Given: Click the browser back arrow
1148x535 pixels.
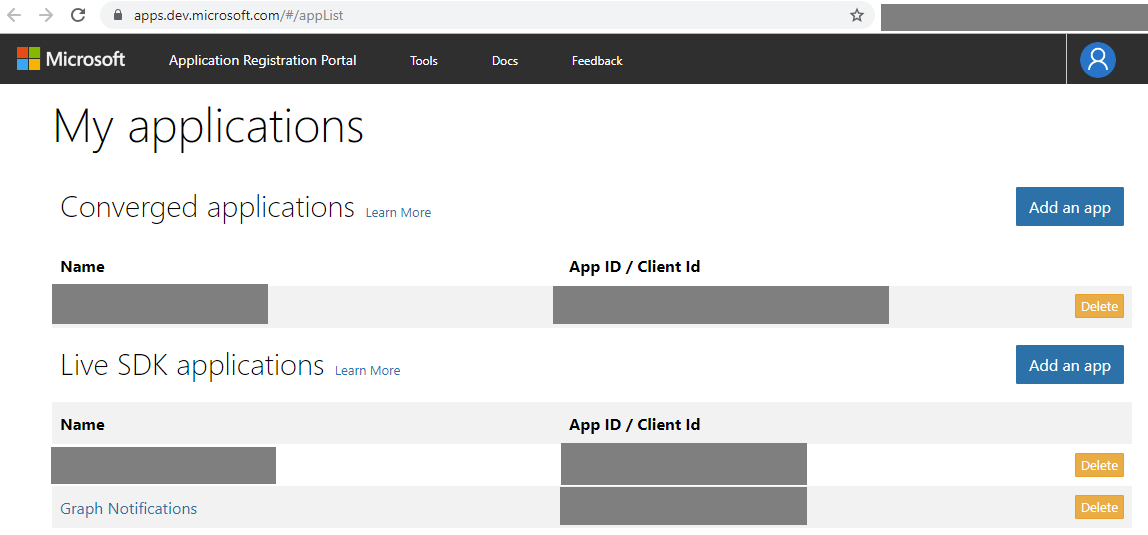Looking at the screenshot, I should (x=14, y=15).
